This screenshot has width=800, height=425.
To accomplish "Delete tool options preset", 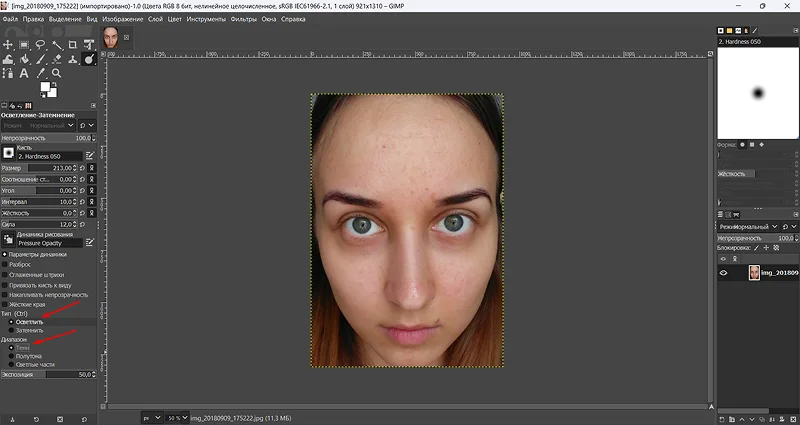I will pos(60,419).
